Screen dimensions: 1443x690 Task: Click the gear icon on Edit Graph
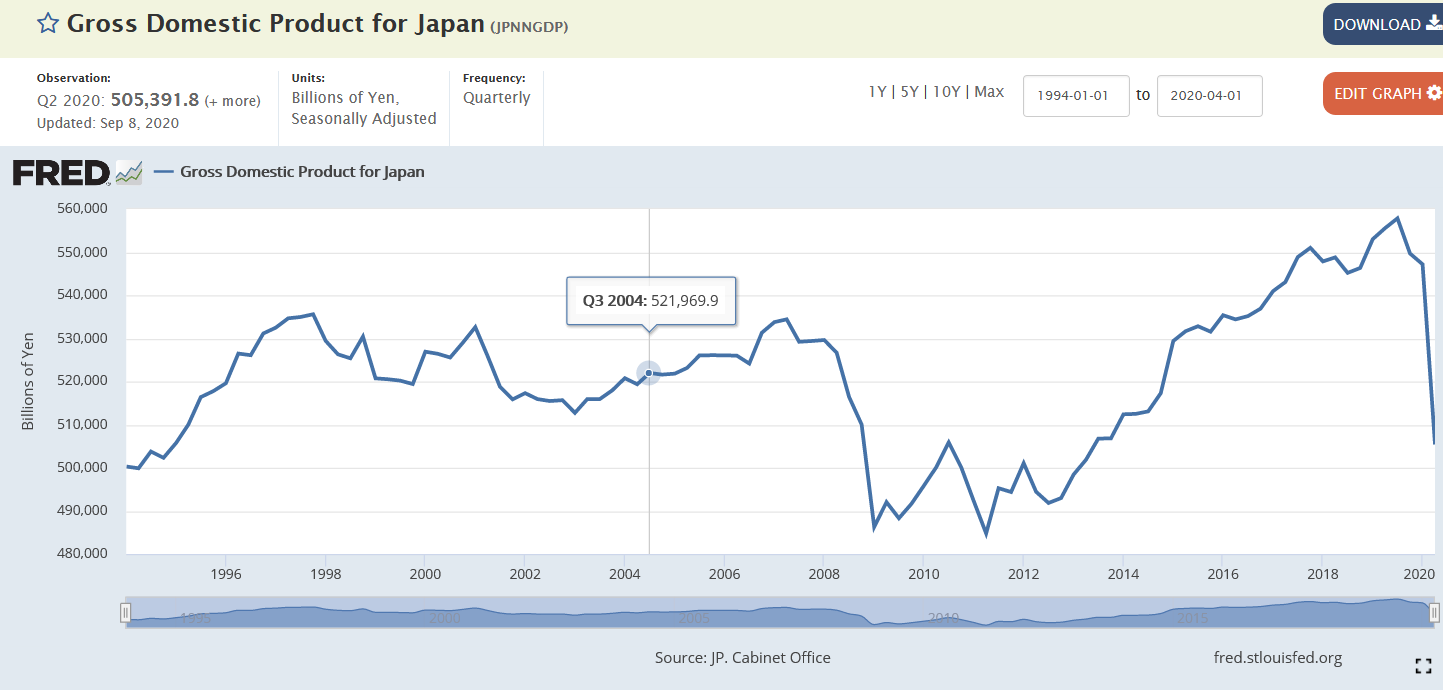coord(1434,93)
